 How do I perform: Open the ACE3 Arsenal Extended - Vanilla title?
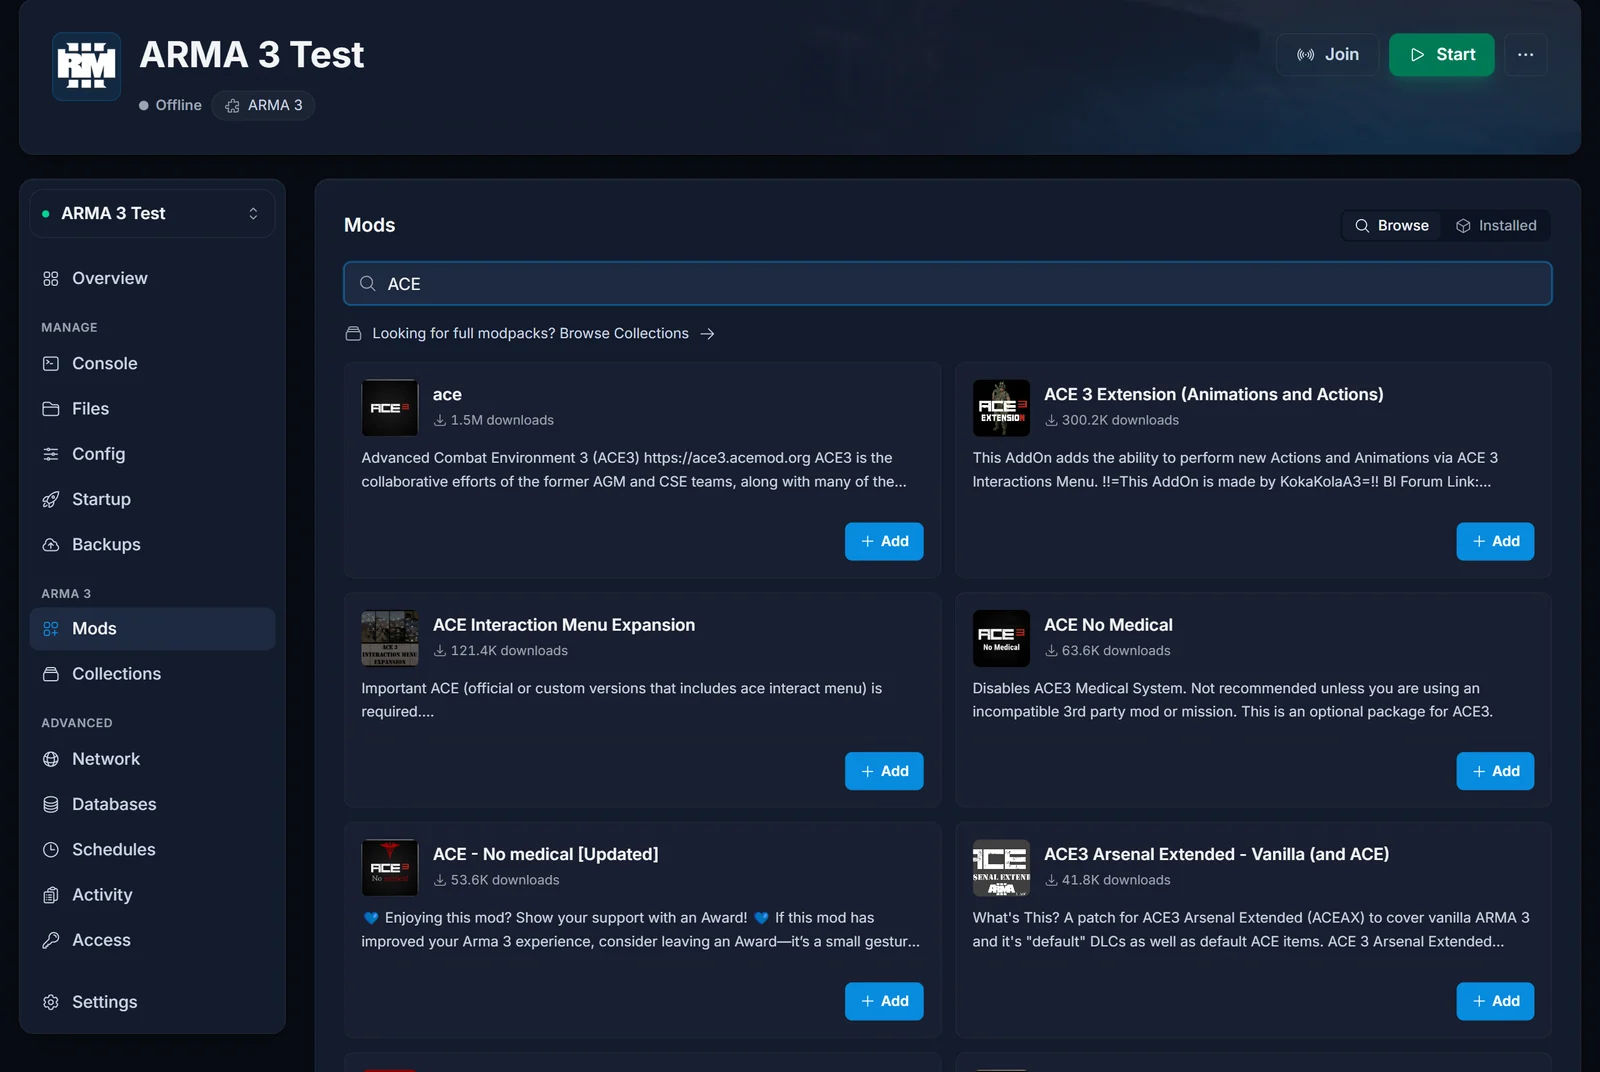tap(1216, 855)
